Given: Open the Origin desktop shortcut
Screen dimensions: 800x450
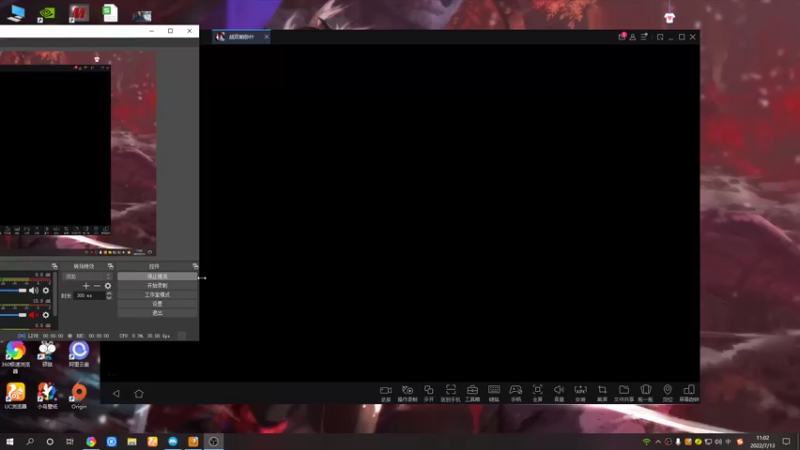Looking at the screenshot, I should tap(79, 395).
